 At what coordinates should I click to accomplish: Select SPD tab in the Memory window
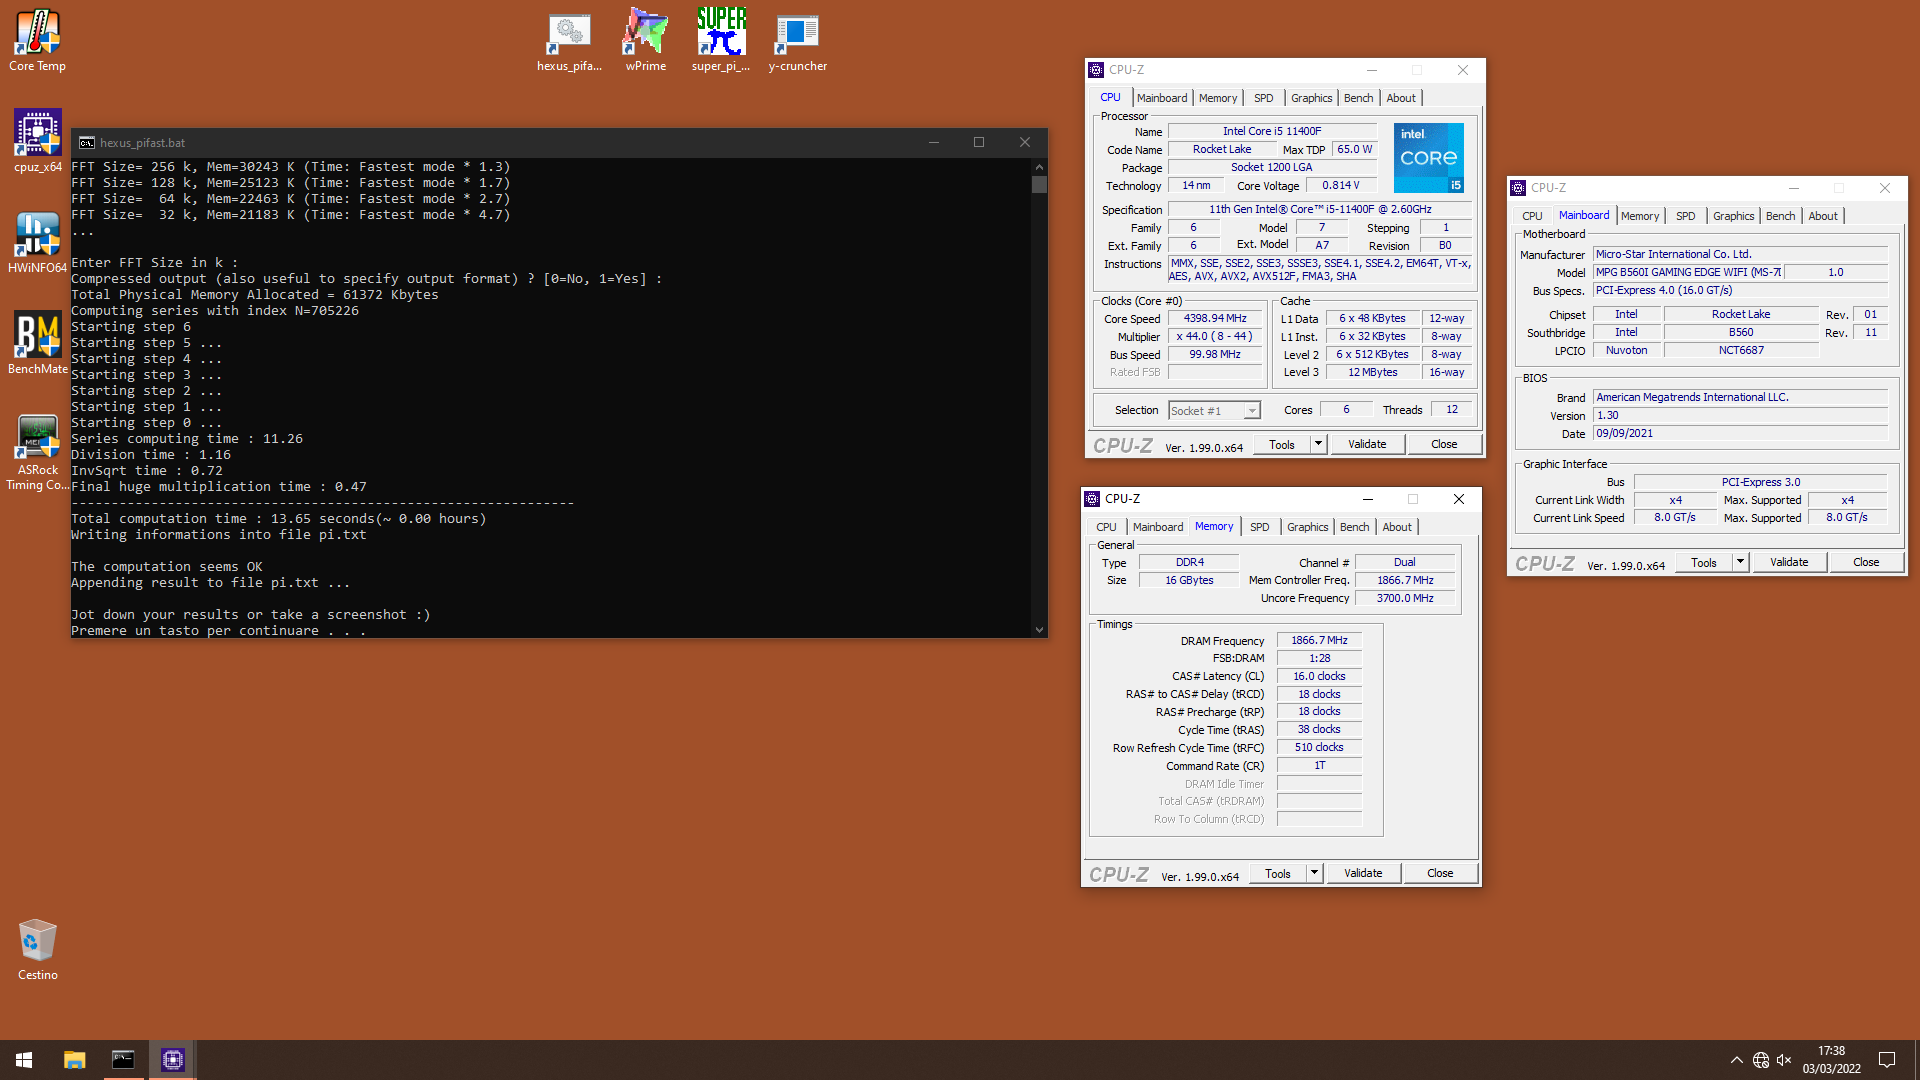click(1260, 527)
